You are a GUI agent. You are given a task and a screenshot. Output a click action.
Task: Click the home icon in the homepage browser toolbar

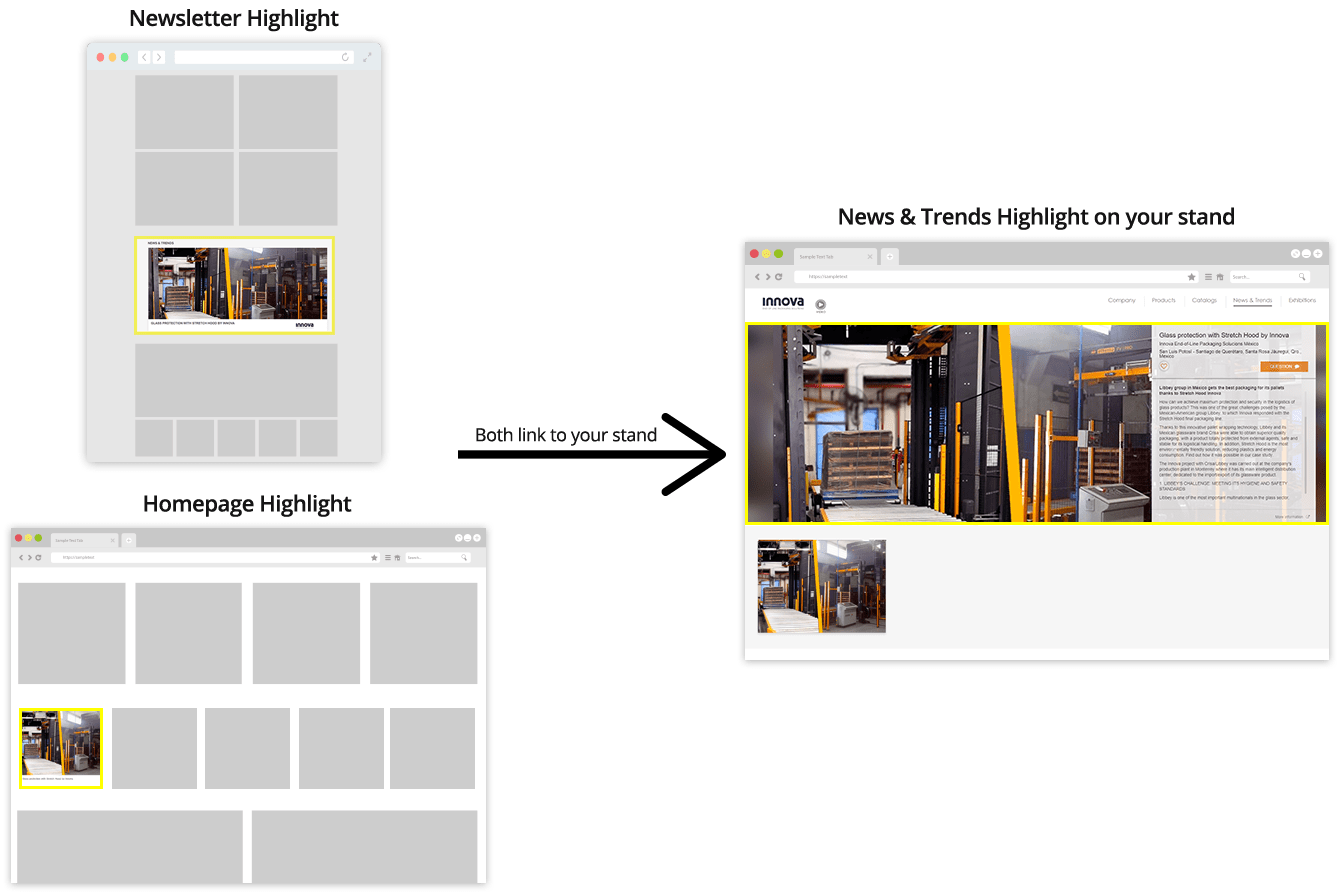point(397,557)
